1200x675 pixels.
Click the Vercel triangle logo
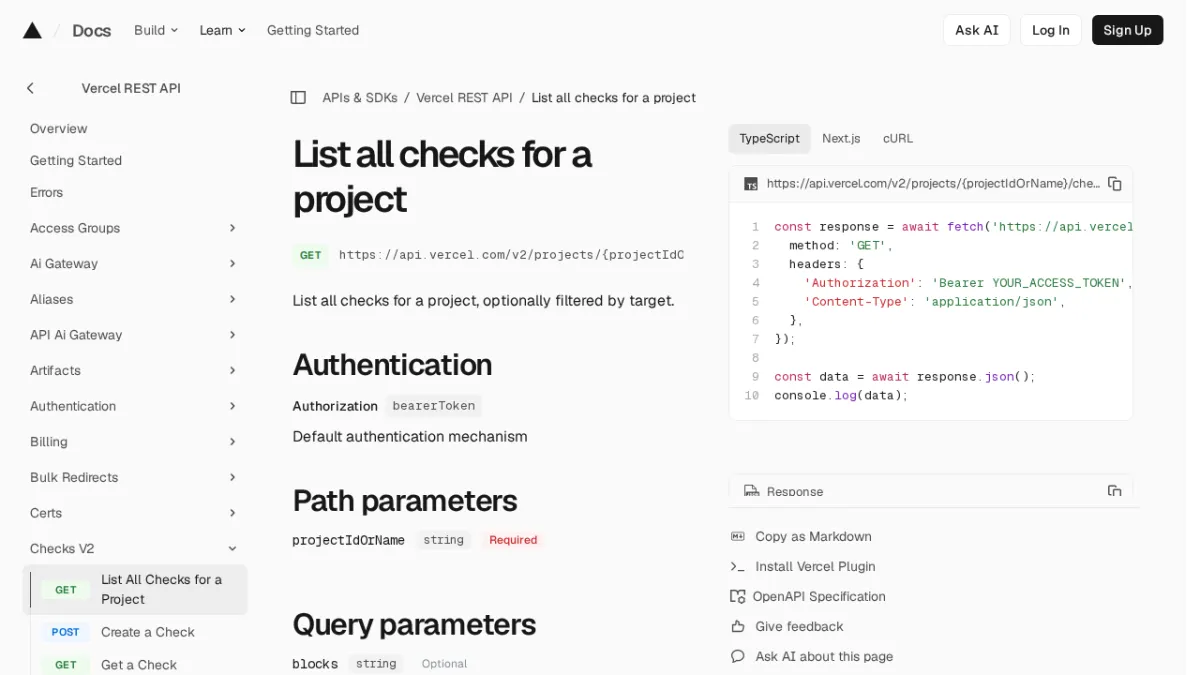click(32, 30)
